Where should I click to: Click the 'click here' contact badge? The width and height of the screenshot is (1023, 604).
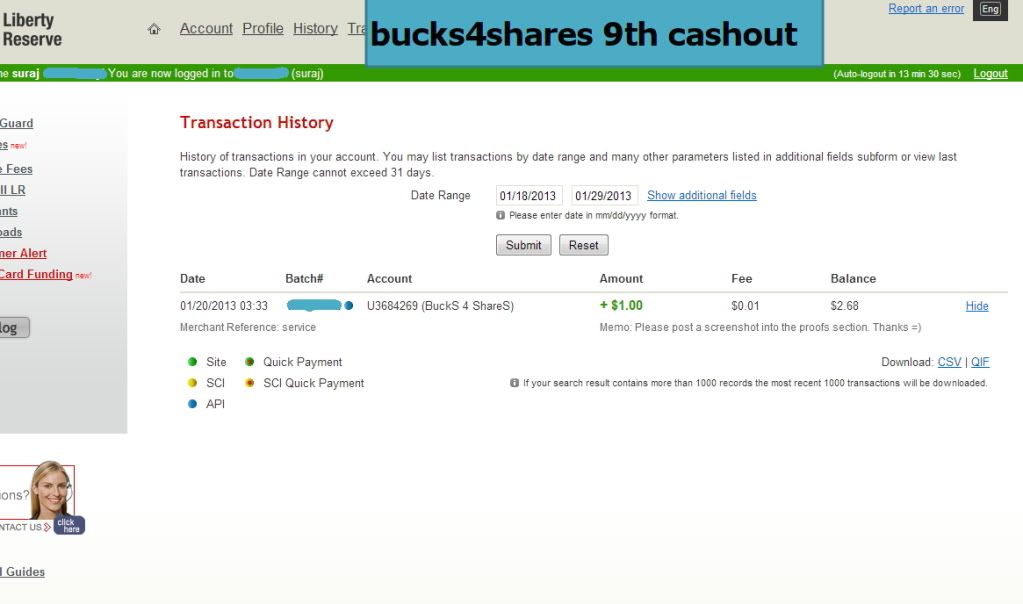[69, 526]
